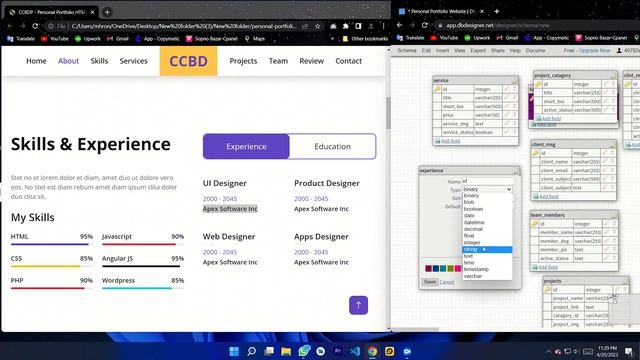Open a new tab in the dbdesigner browser window

tap(497, 11)
